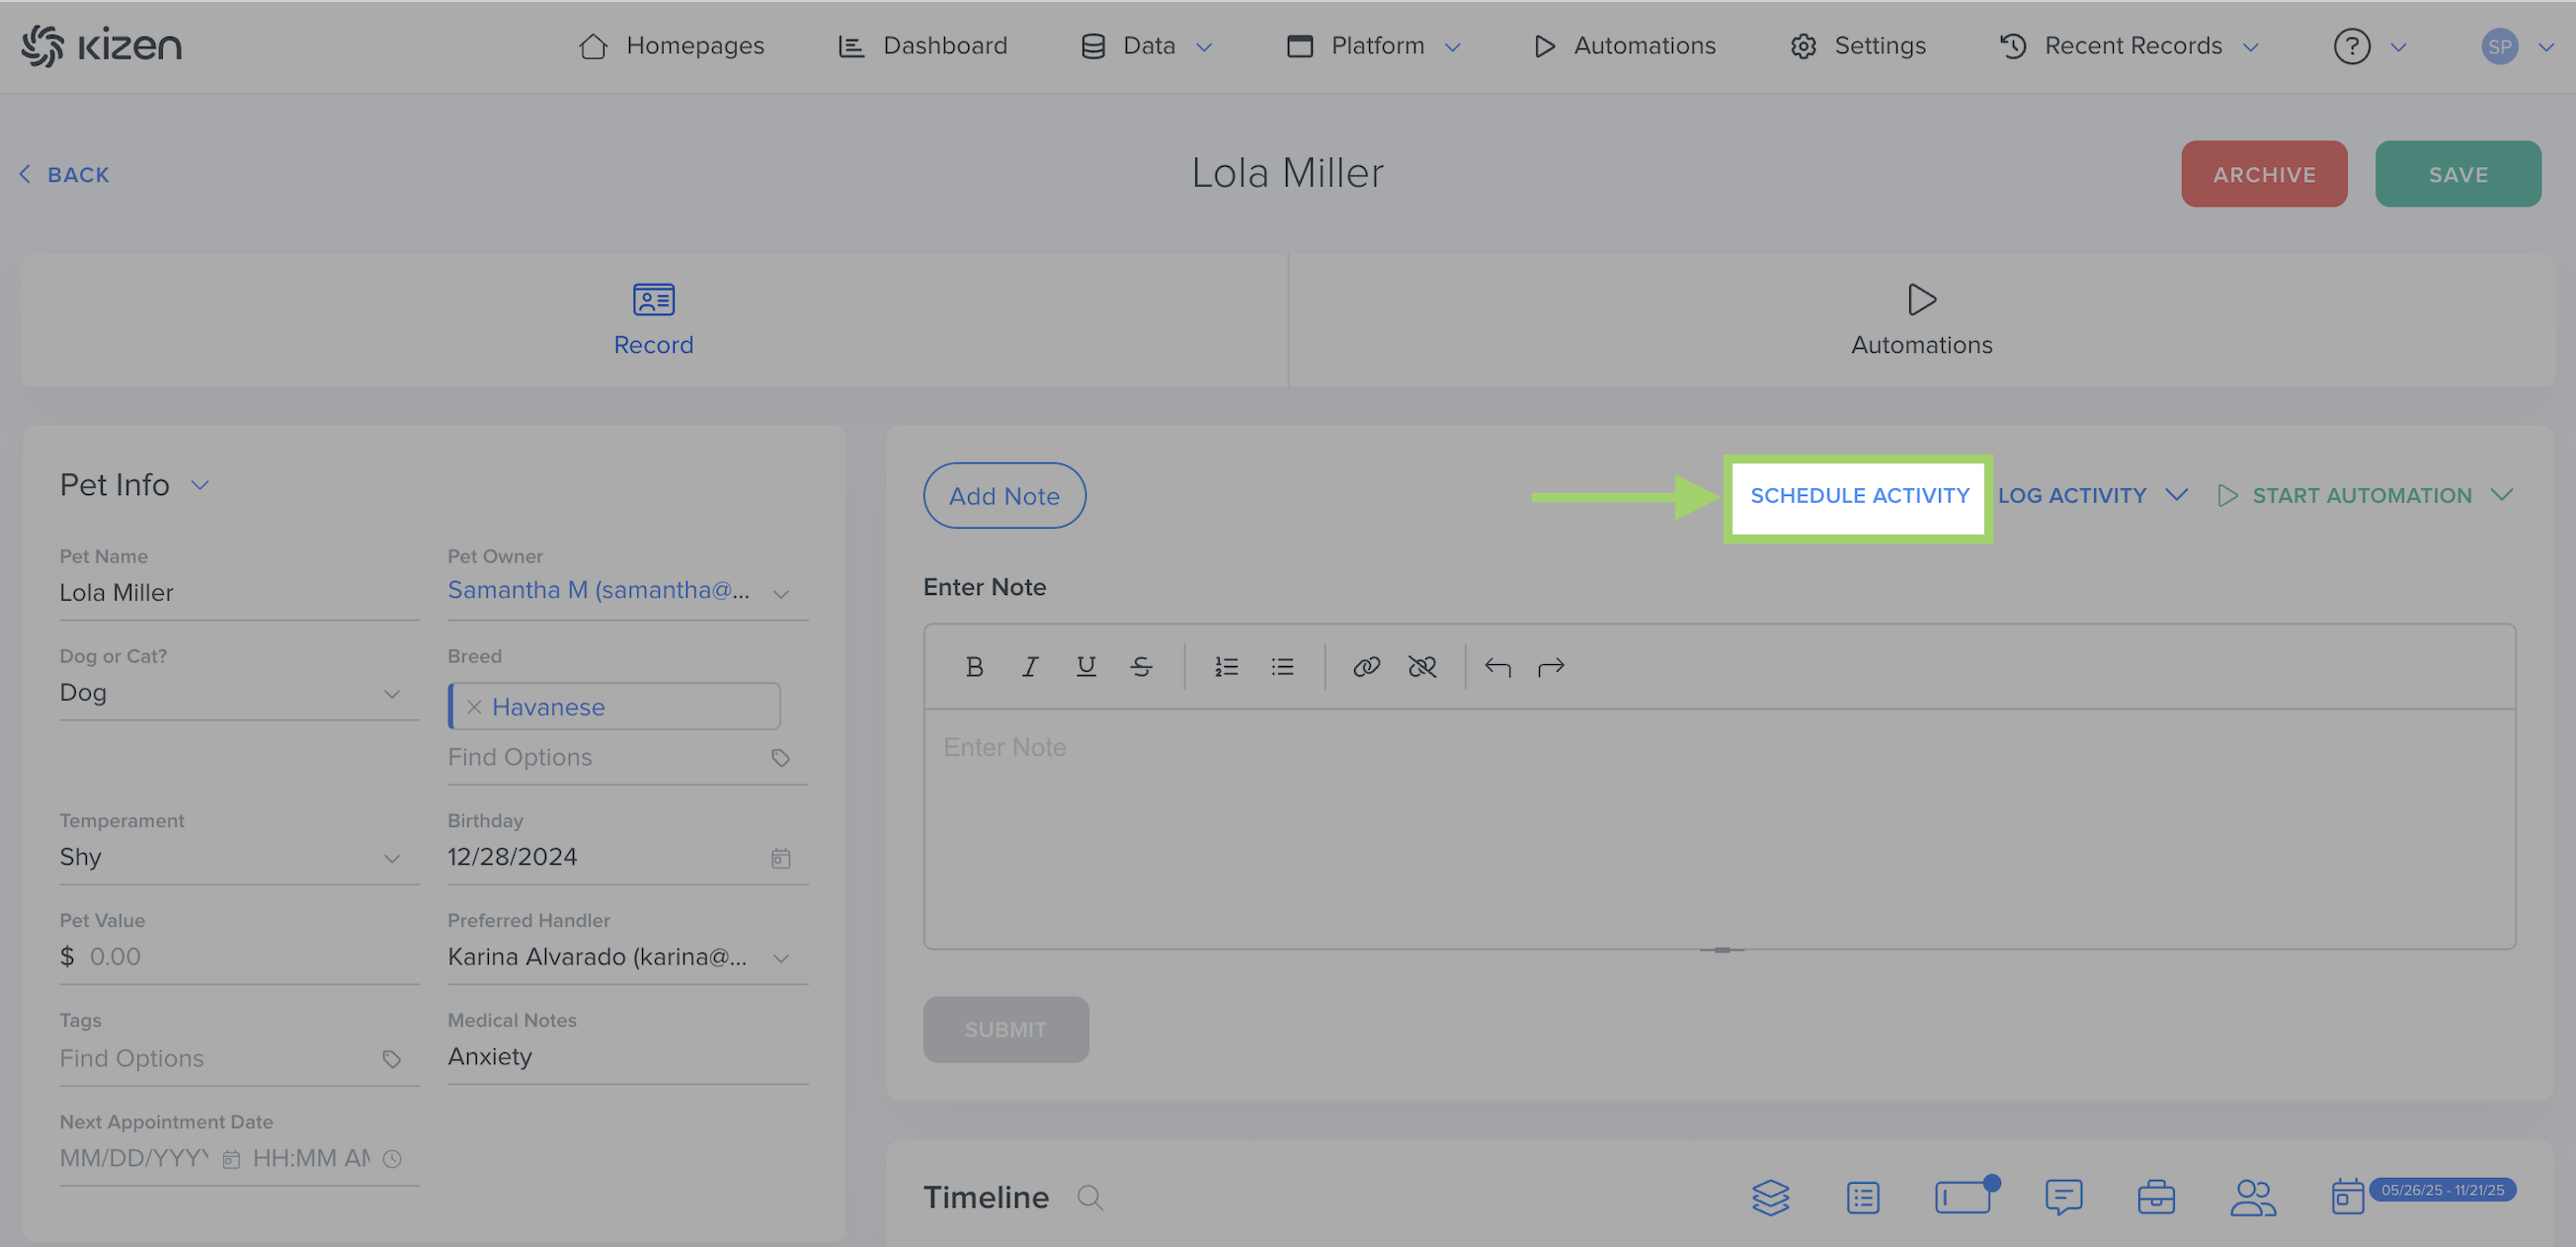Switch to the Automations record tab
Image resolution: width=2576 pixels, height=1247 pixels.
pyautogui.click(x=1920, y=320)
